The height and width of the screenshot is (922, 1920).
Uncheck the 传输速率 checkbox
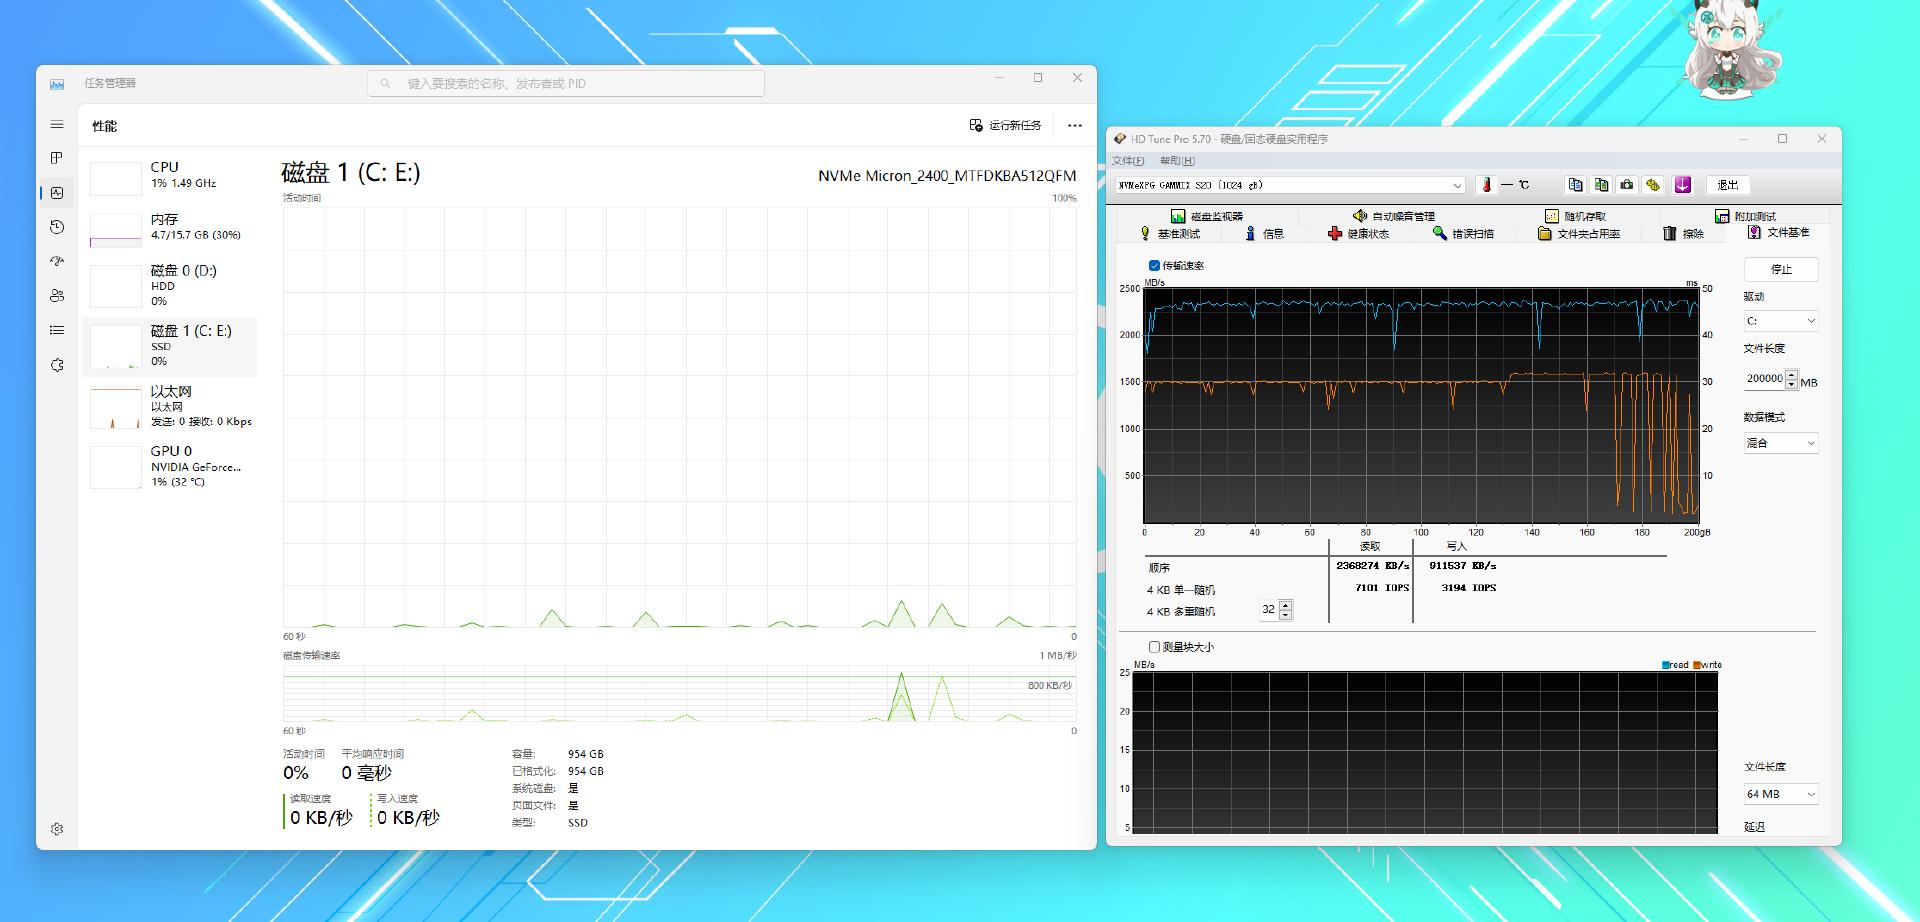tap(1154, 266)
